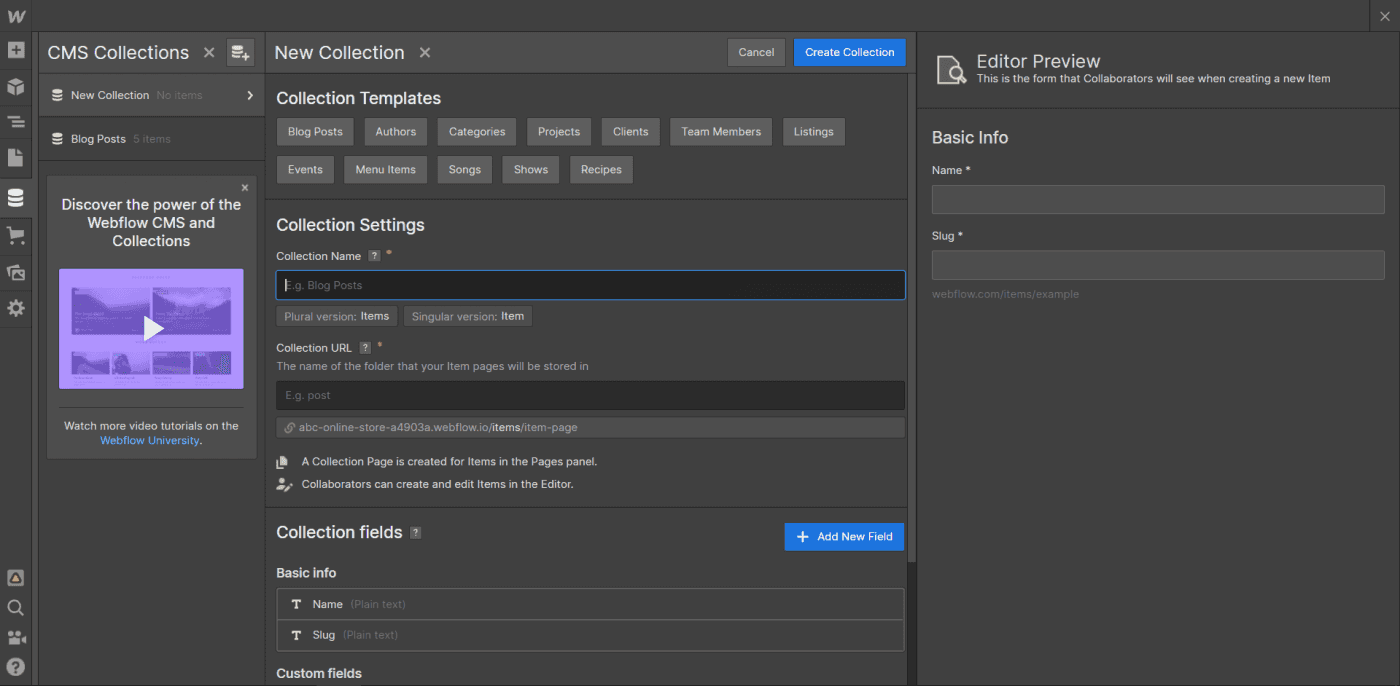The width and height of the screenshot is (1400, 686).
Task: Select the Name plain text field row
Action: tap(590, 604)
